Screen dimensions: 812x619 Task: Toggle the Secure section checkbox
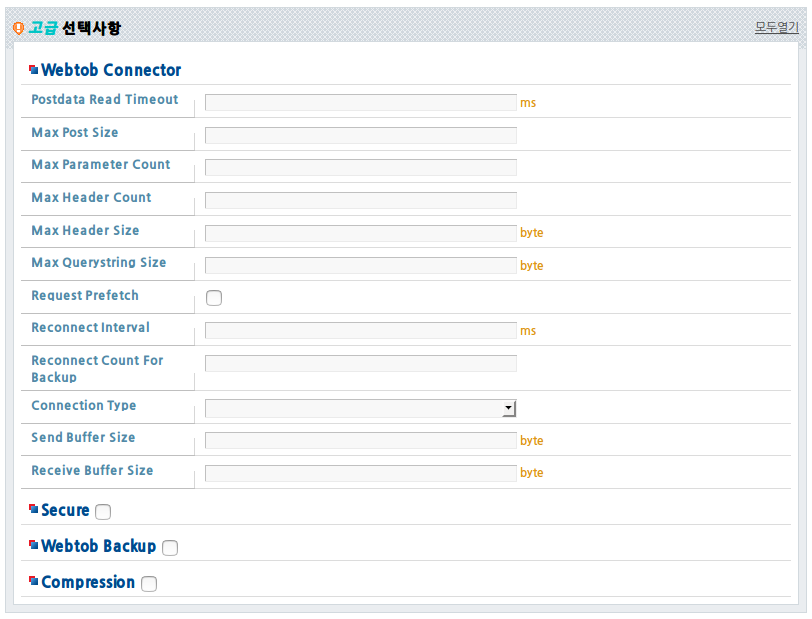coord(103,512)
